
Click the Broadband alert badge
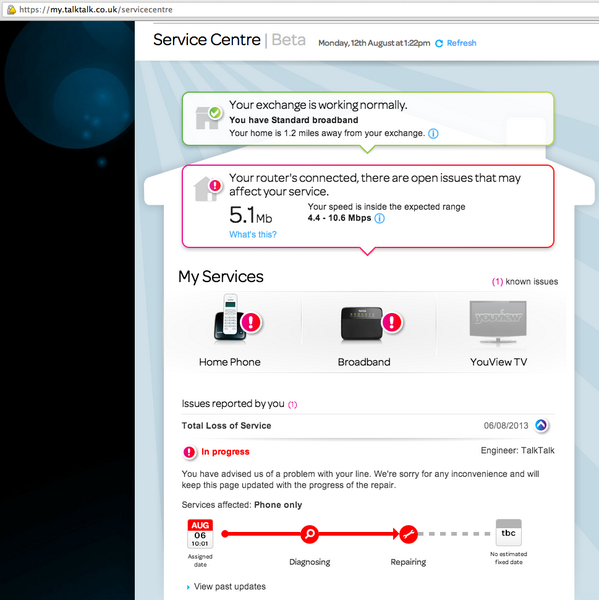click(392, 322)
